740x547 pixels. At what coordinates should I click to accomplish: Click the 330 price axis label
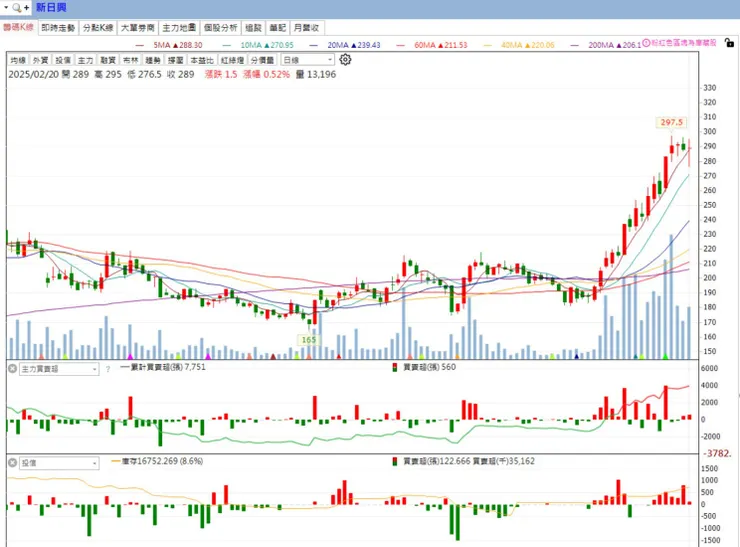point(709,88)
